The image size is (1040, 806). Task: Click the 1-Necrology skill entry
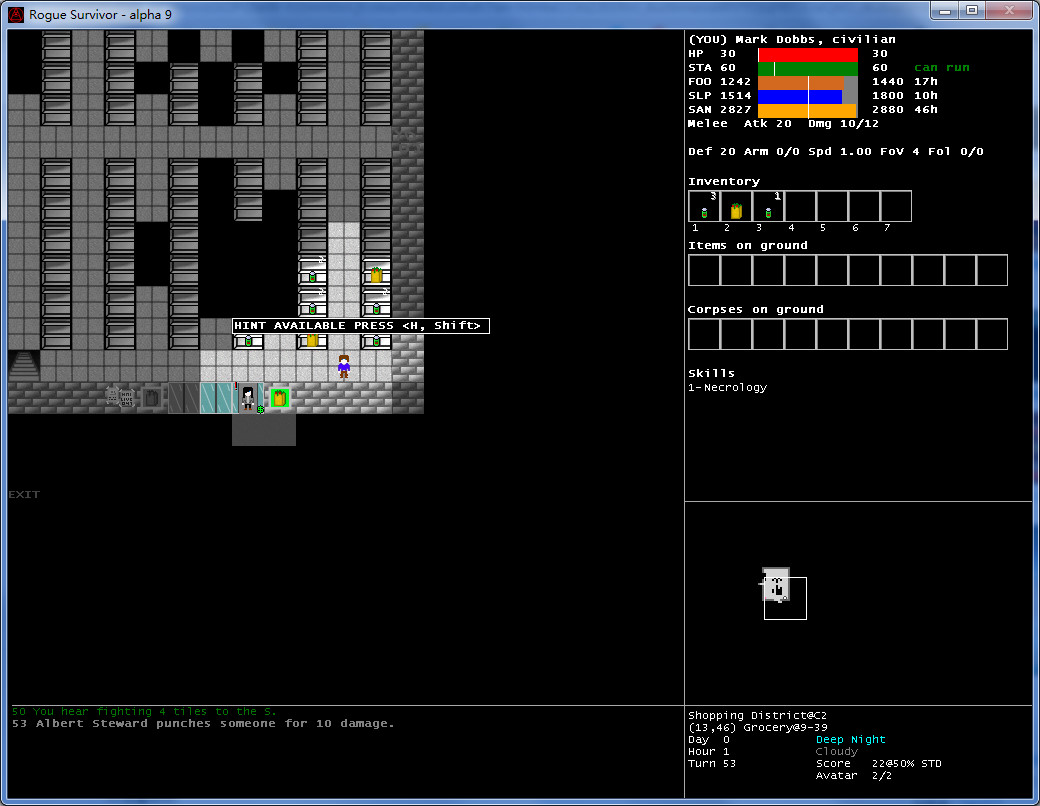pos(727,387)
